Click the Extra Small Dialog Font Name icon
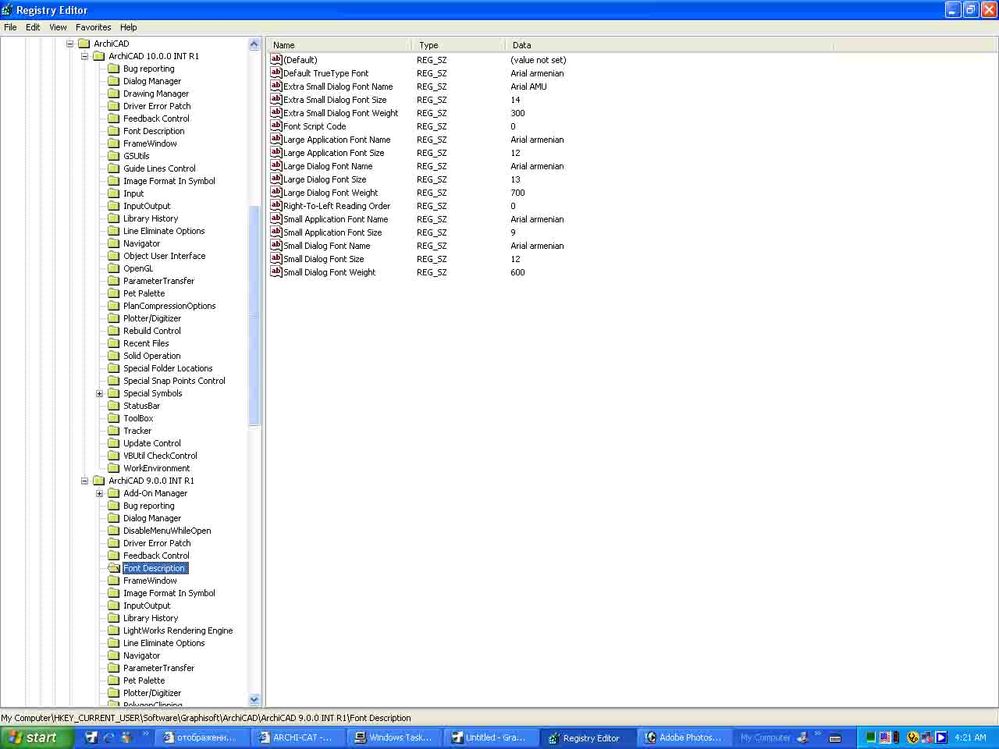This screenshot has width=999, height=749. tap(276, 86)
